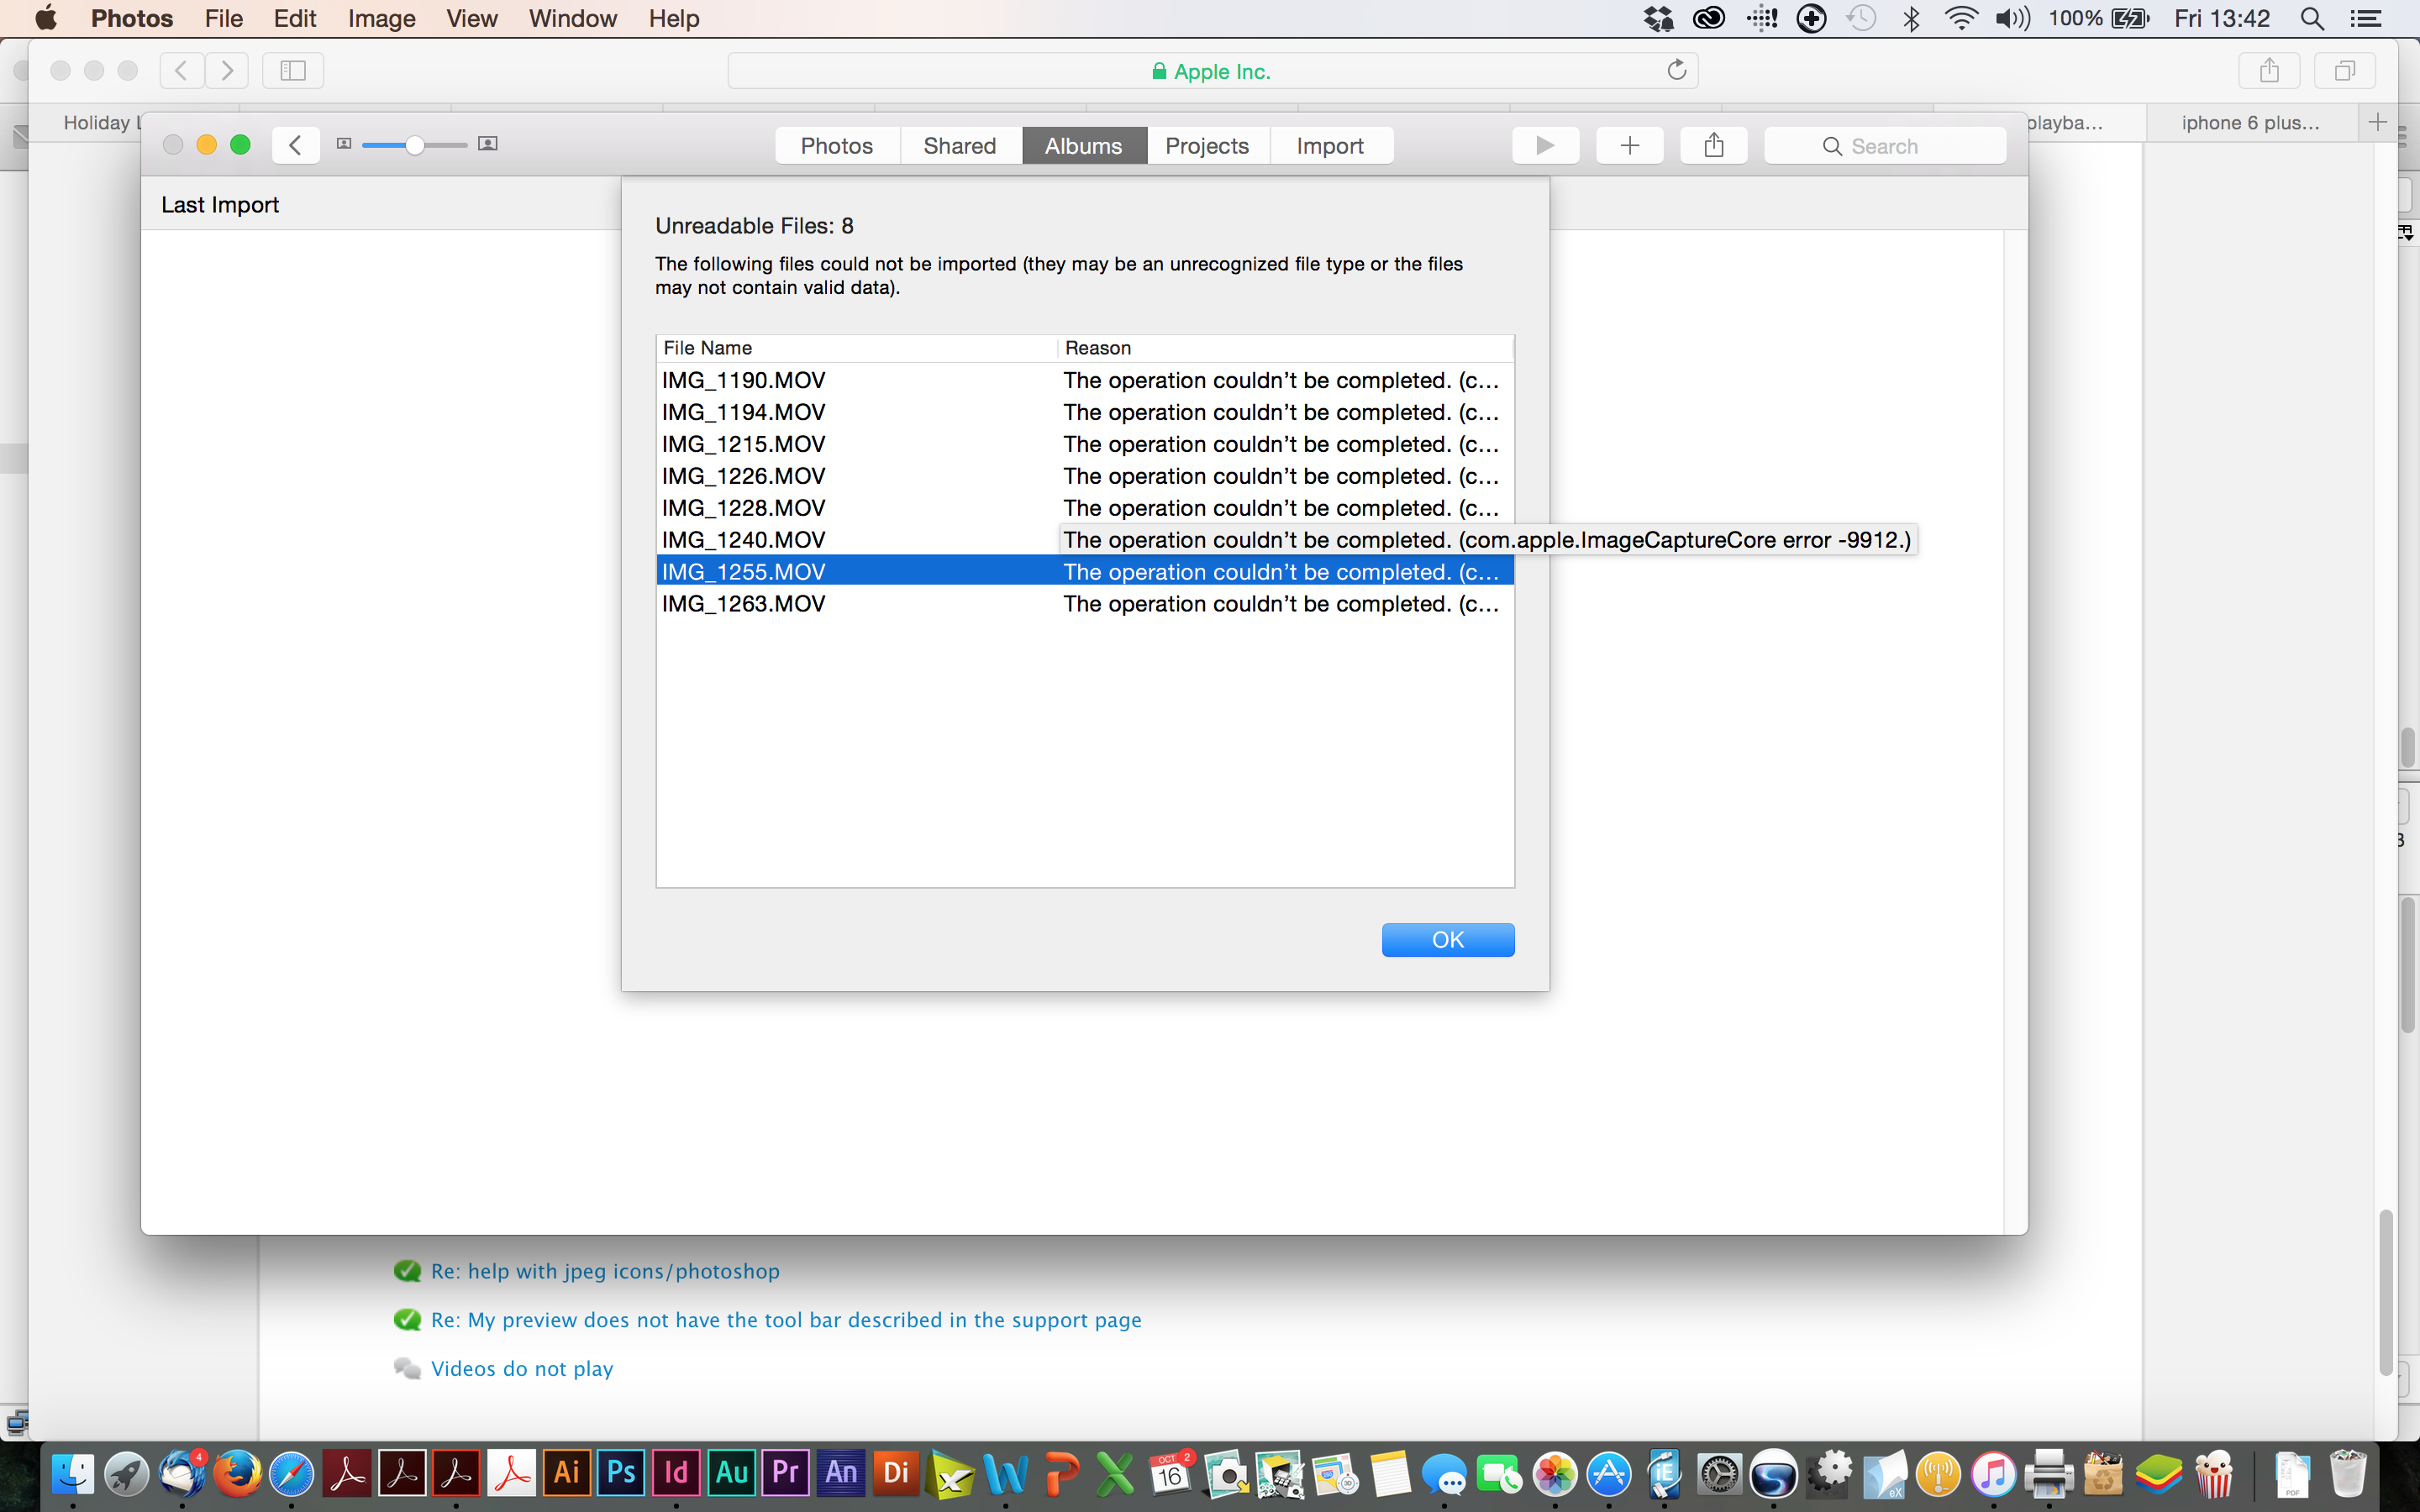Click the Reason column header

click(1097, 348)
